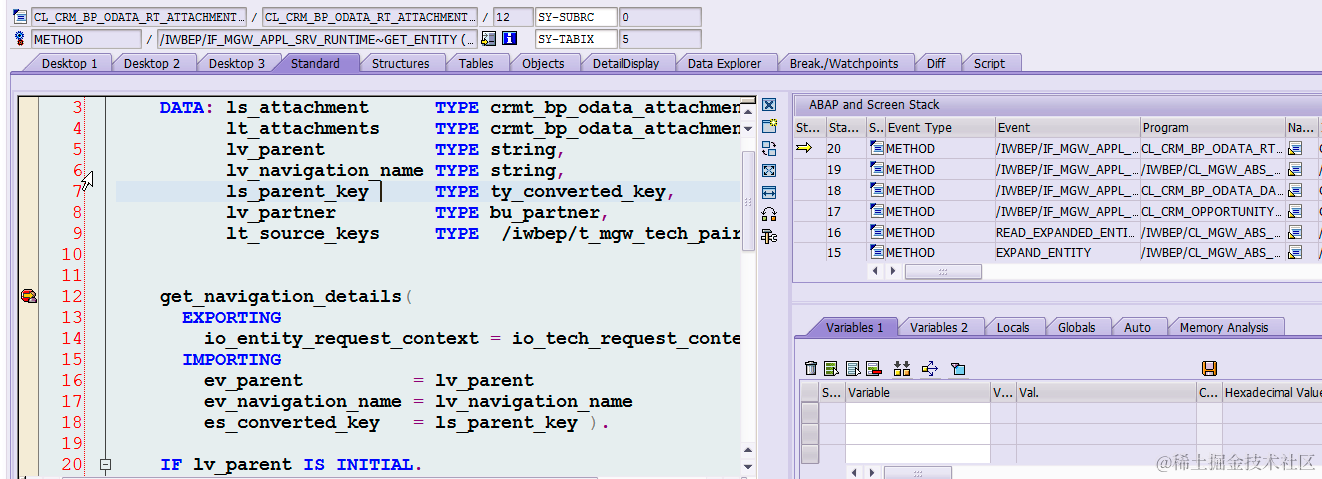Click the stack table scroll-right arrow
Screen dimensions: 1322x479
tap(895, 271)
